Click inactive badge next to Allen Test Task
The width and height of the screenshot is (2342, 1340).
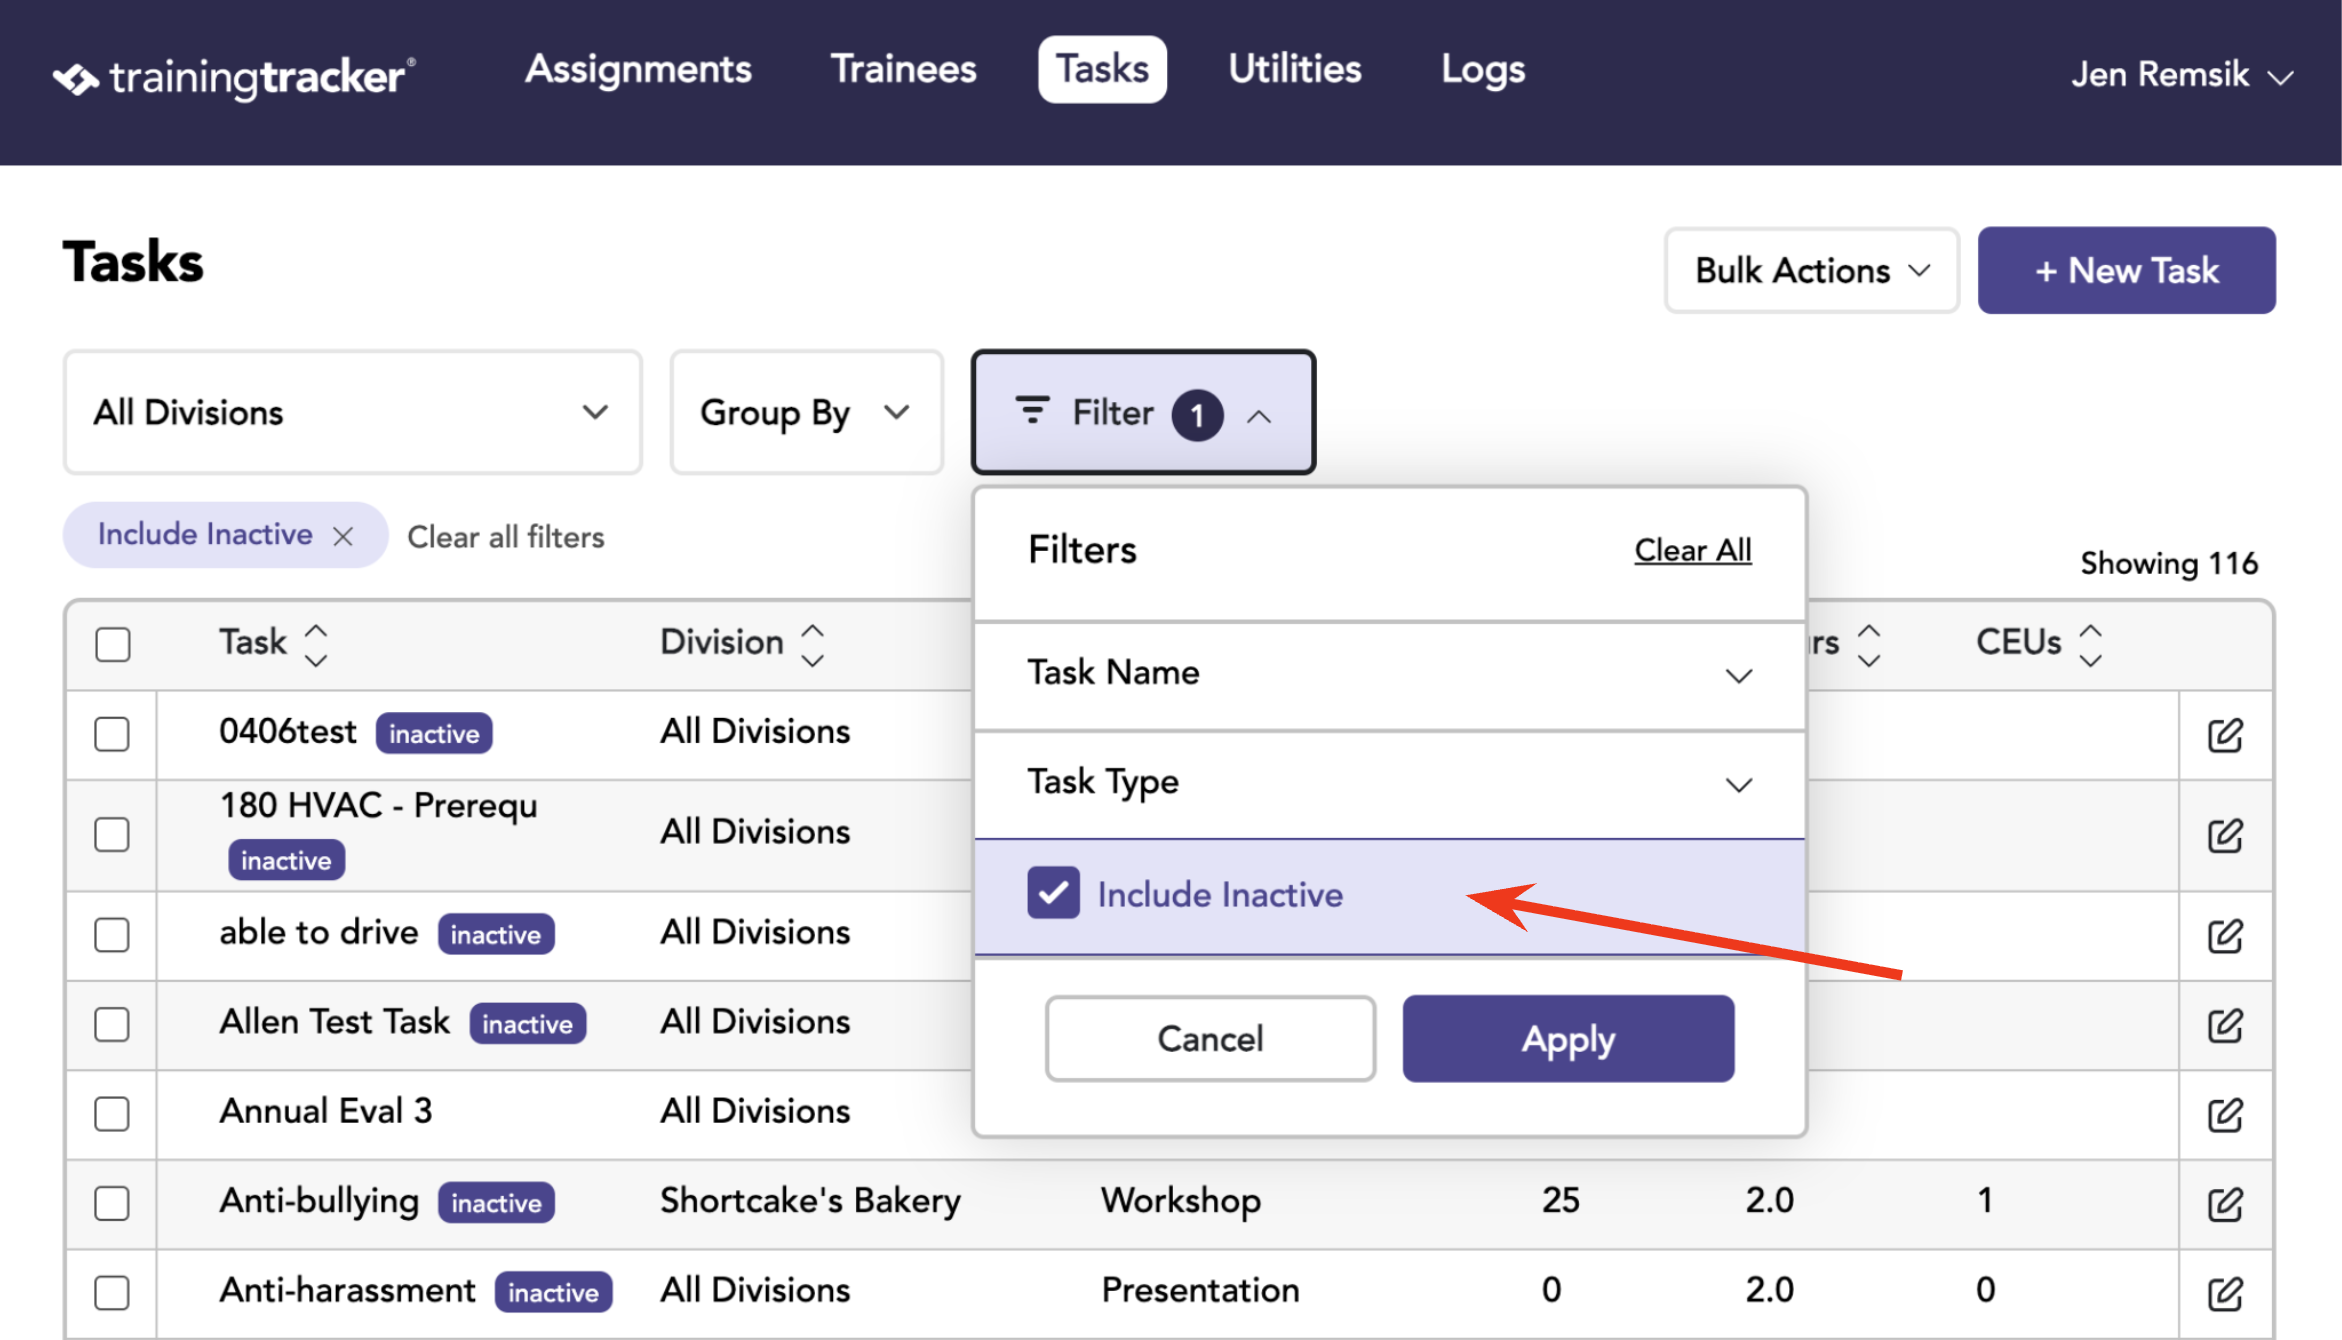528,1024
